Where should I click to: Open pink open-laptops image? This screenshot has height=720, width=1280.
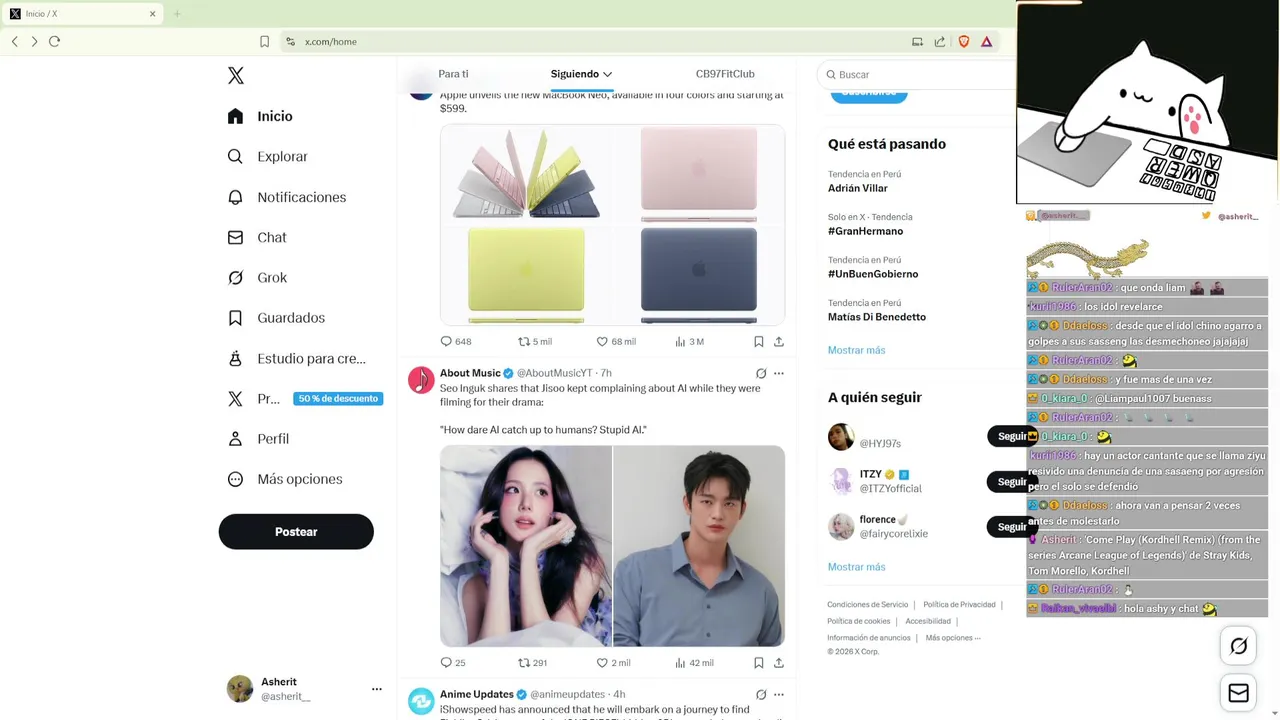point(526,174)
